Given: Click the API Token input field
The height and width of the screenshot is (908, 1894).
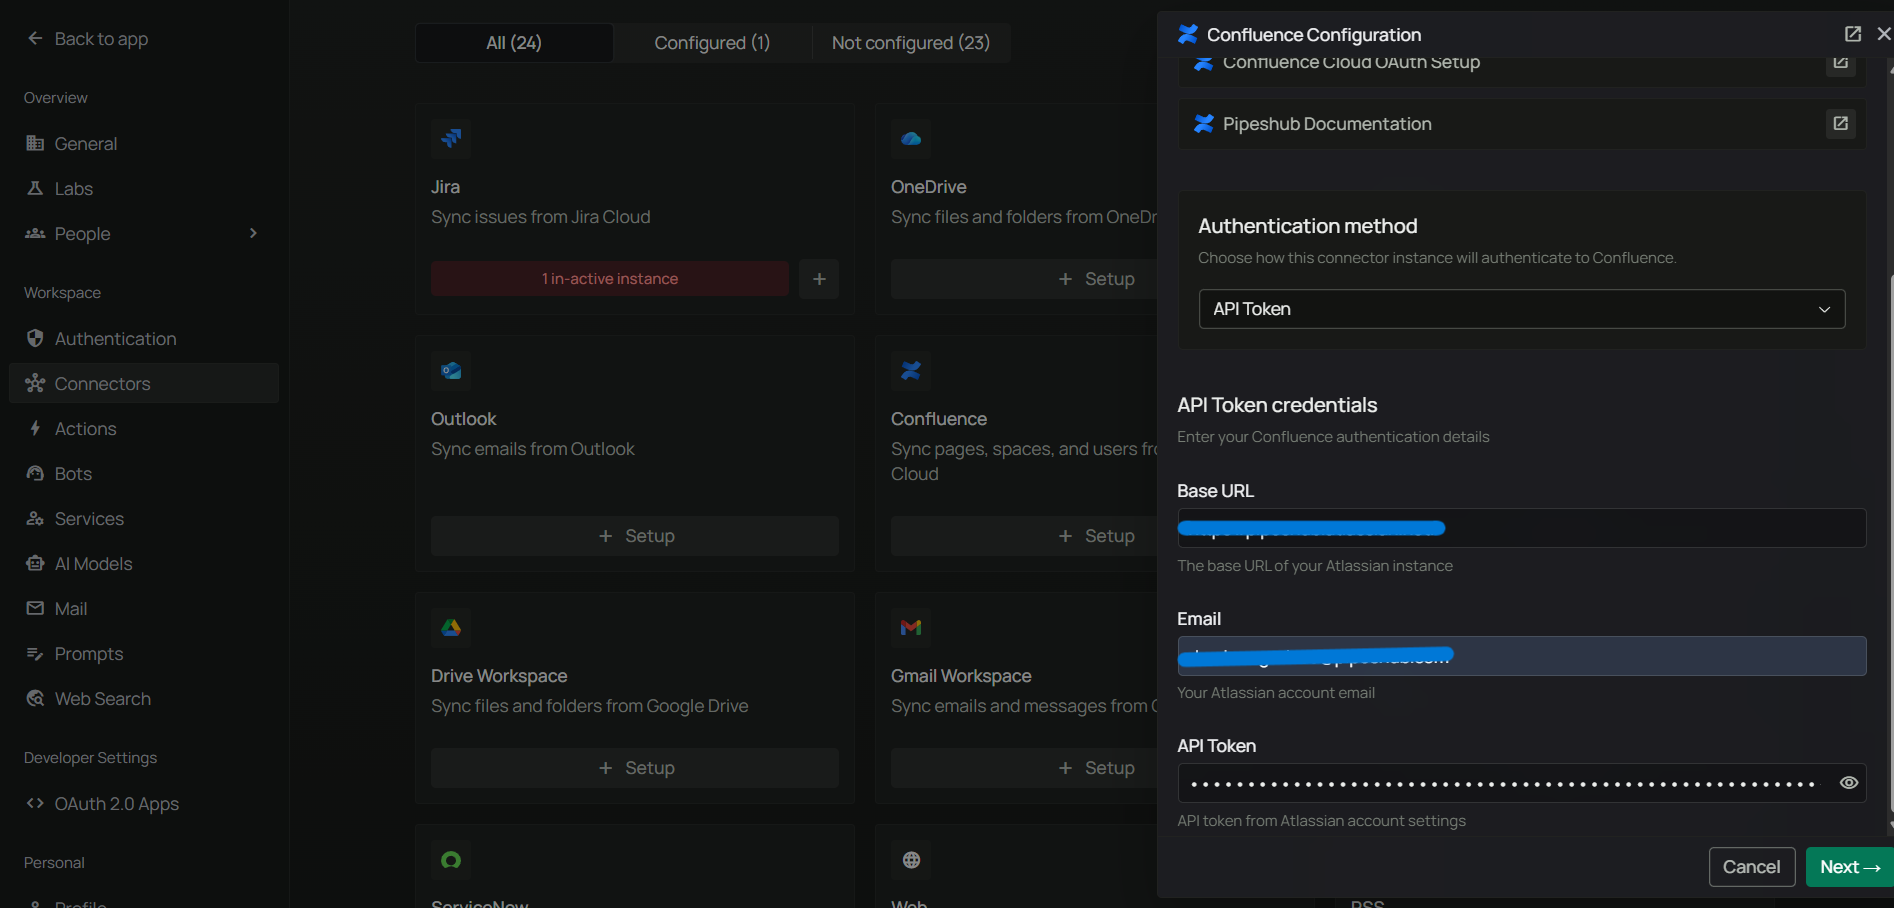Looking at the screenshot, I should coord(1522,783).
